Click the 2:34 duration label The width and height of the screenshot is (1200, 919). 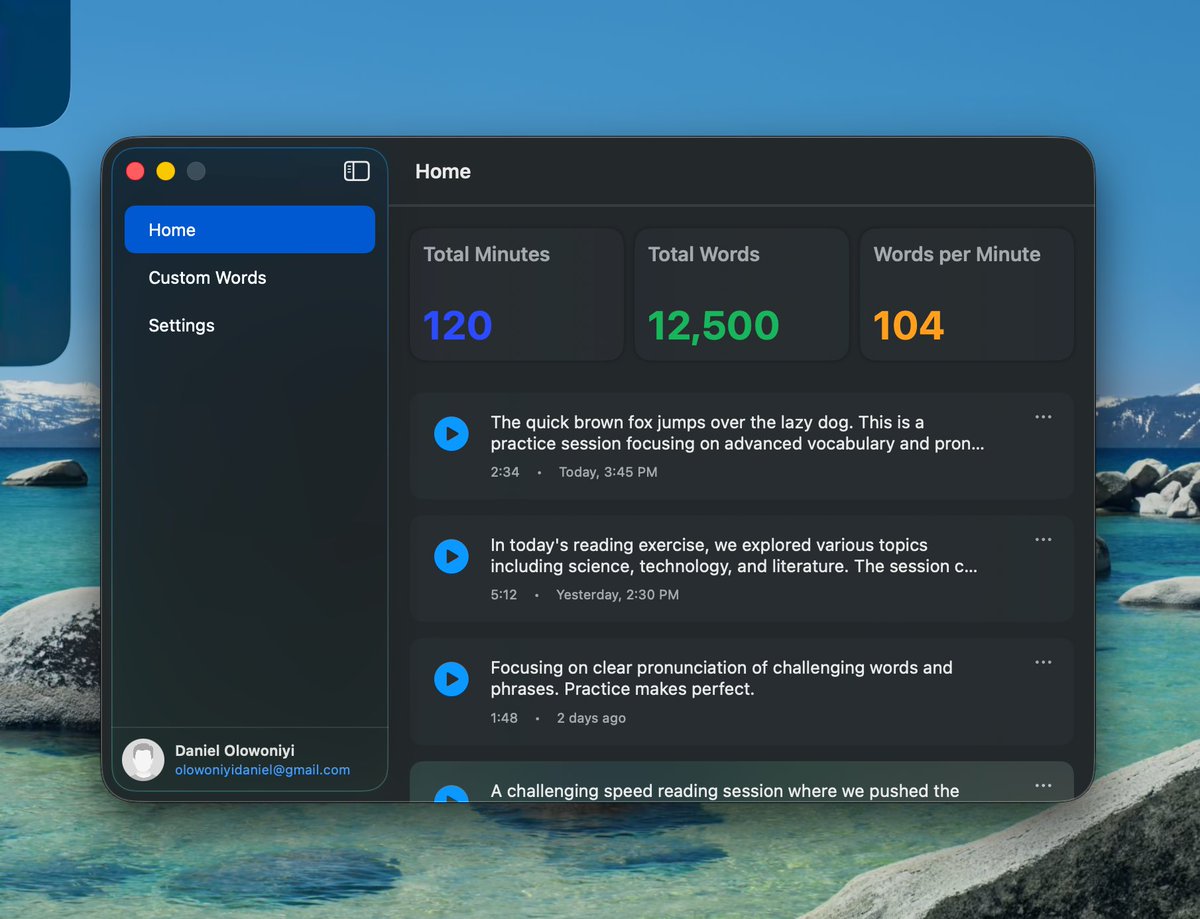tap(505, 472)
